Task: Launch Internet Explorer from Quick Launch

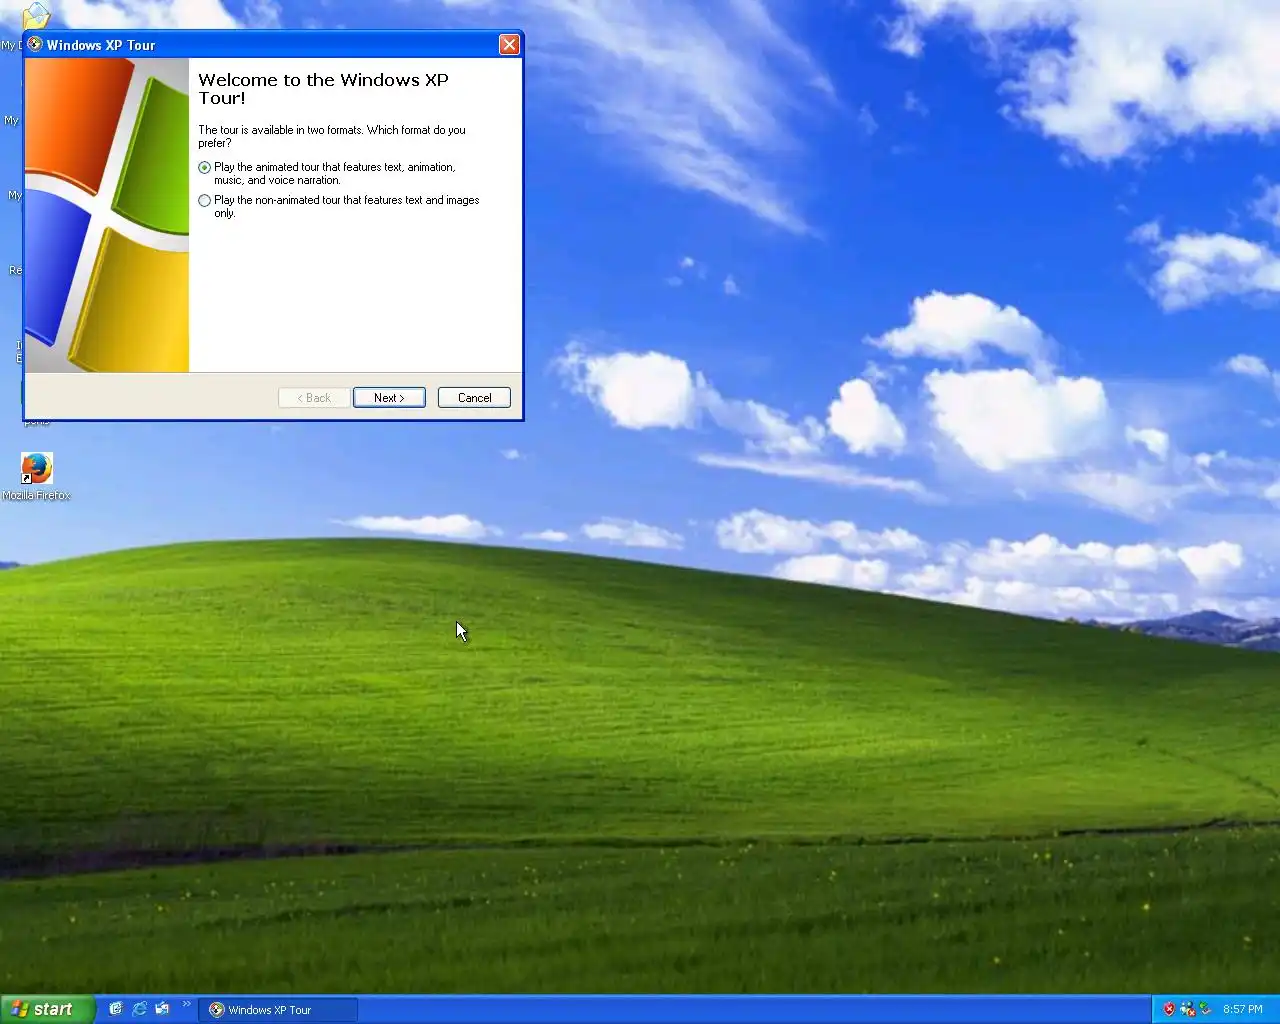Action: [x=139, y=1009]
